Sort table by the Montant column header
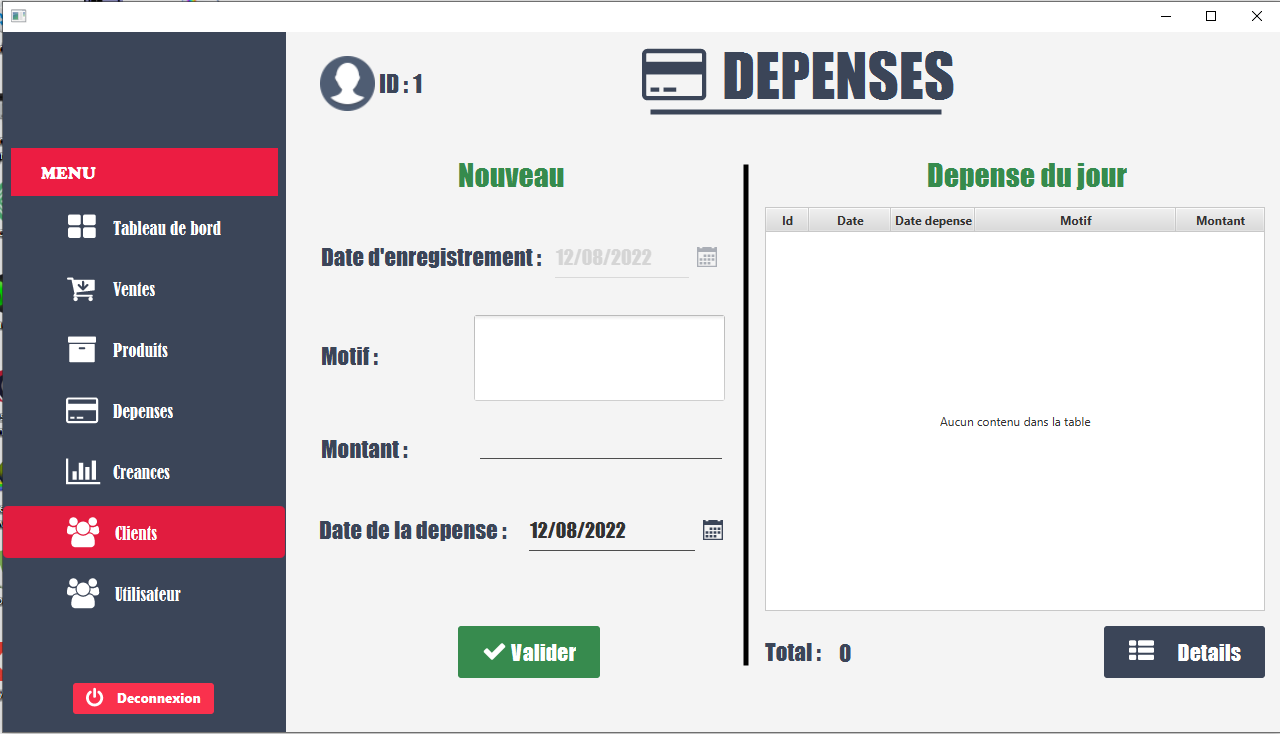The image size is (1280, 734). [1220, 220]
